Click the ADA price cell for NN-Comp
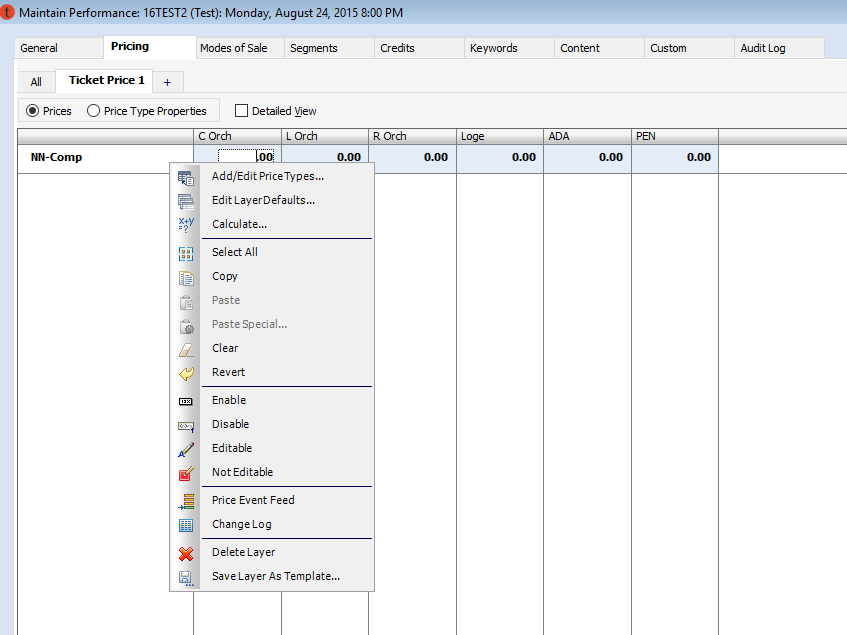Screen dimensions: 847x635 click(588, 159)
